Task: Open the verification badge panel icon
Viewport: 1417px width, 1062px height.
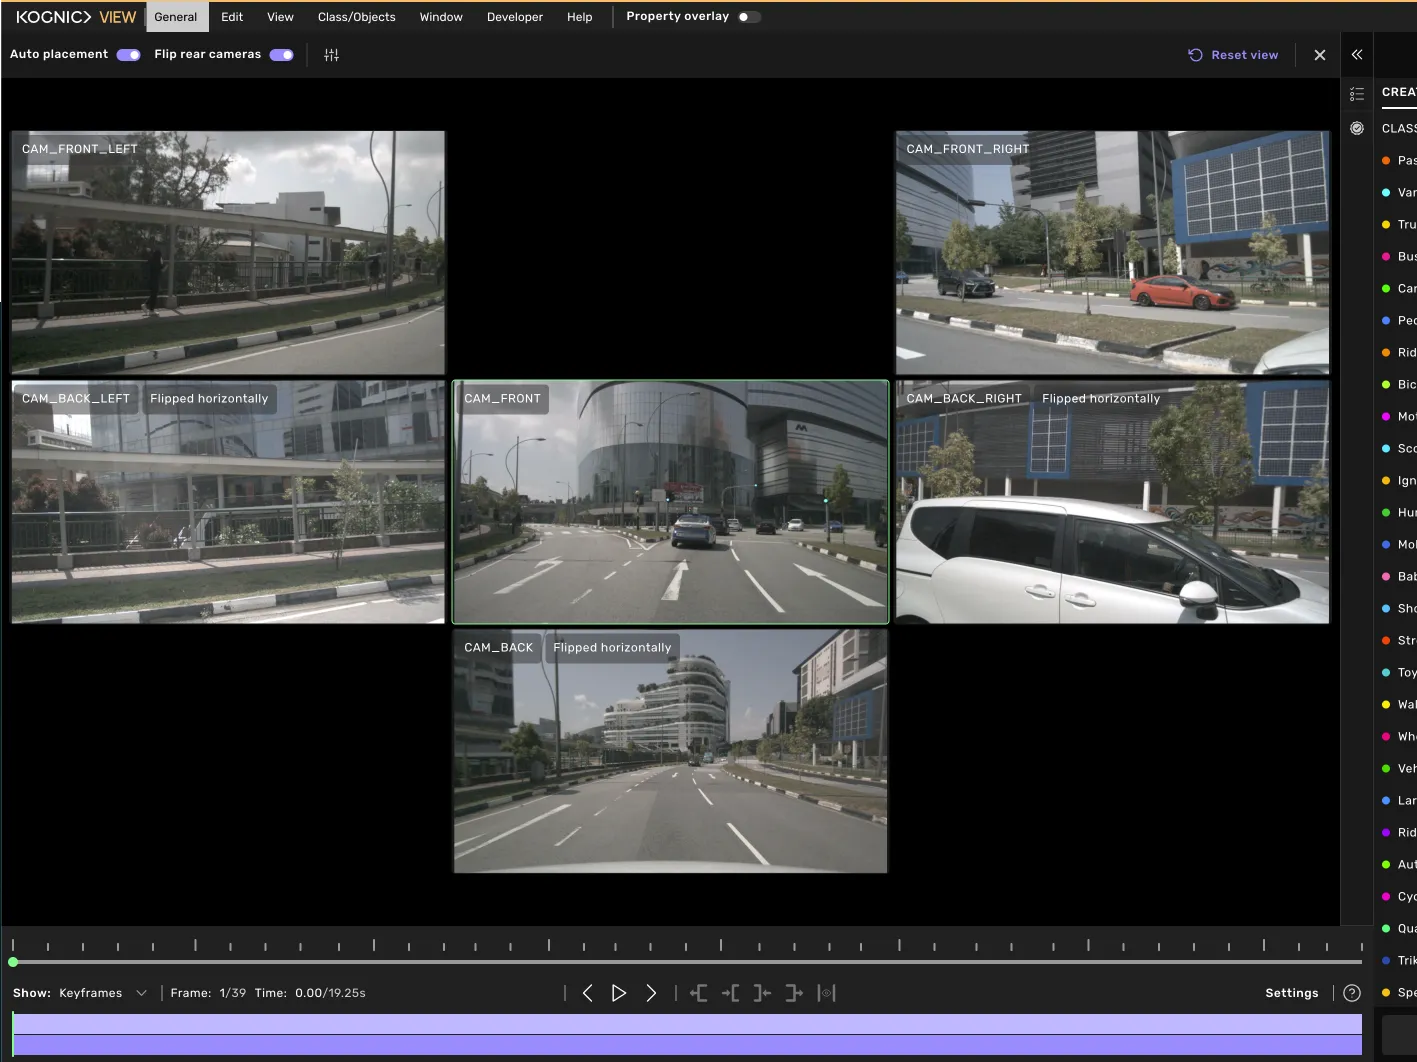Action: point(1357,128)
